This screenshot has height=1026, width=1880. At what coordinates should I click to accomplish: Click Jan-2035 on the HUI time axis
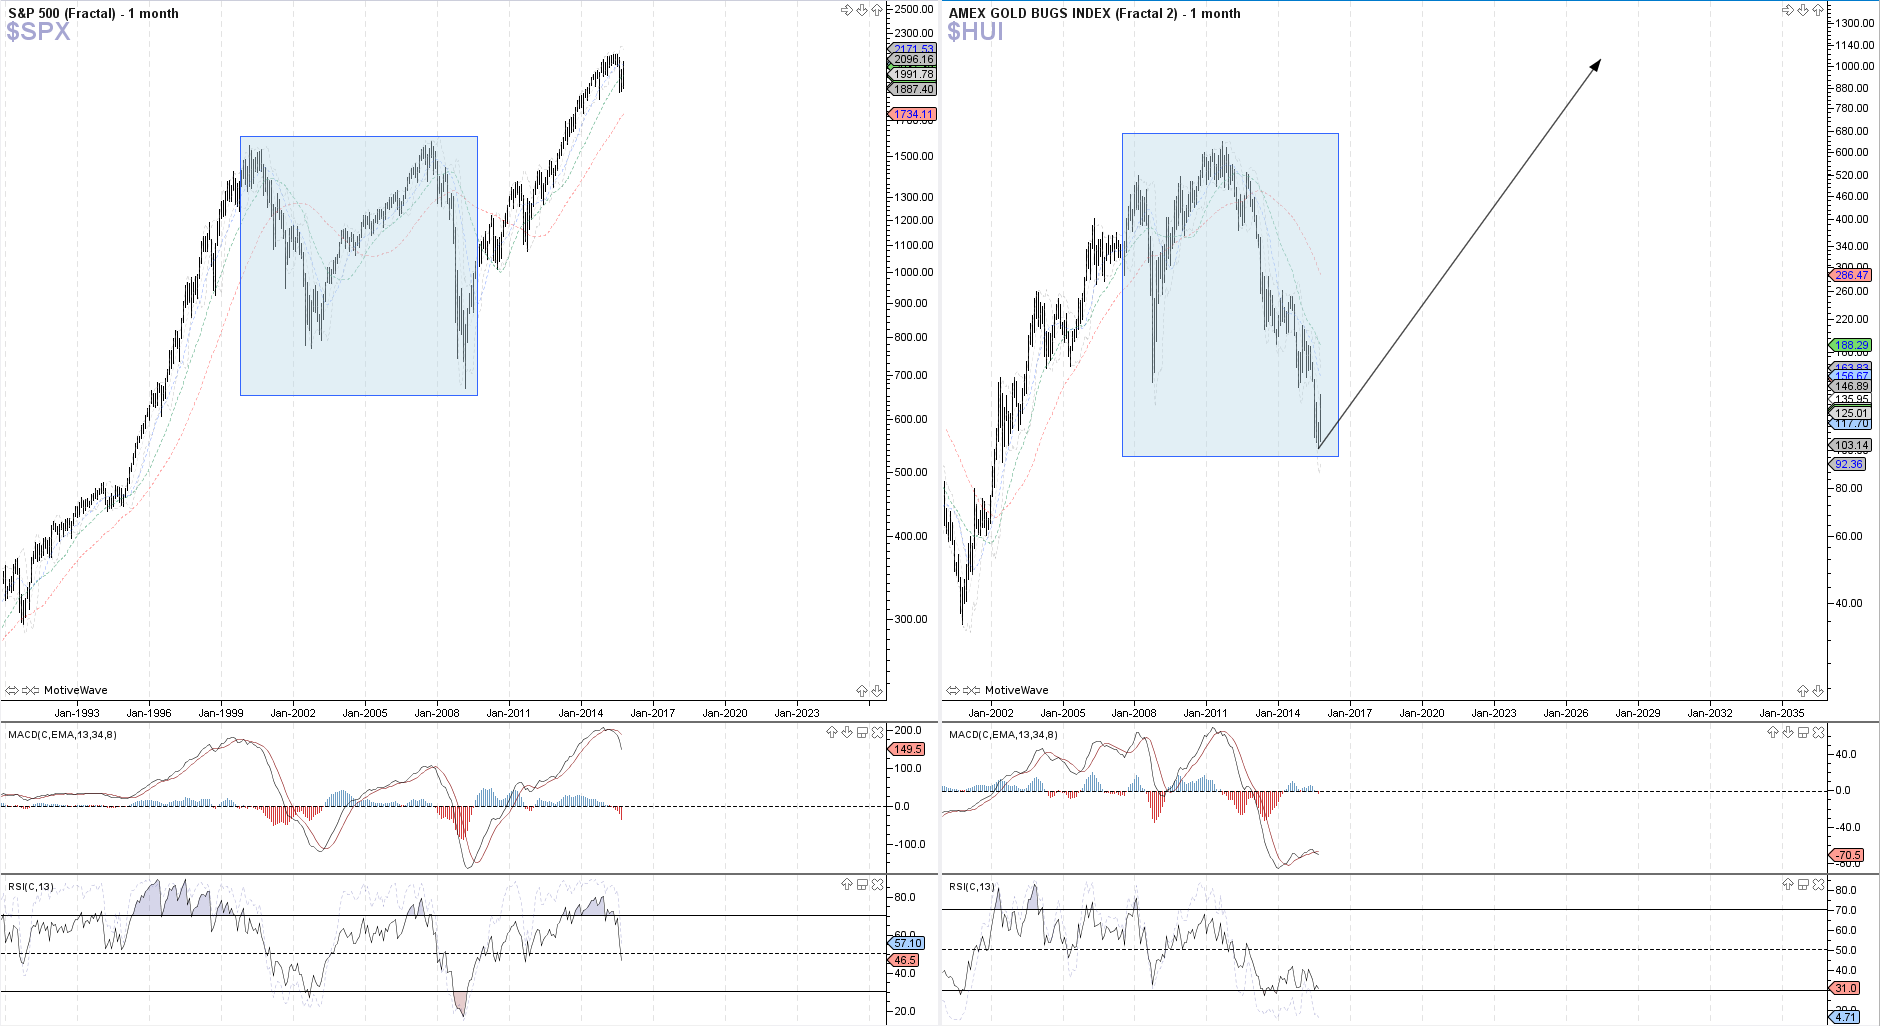pyautogui.click(x=1782, y=713)
